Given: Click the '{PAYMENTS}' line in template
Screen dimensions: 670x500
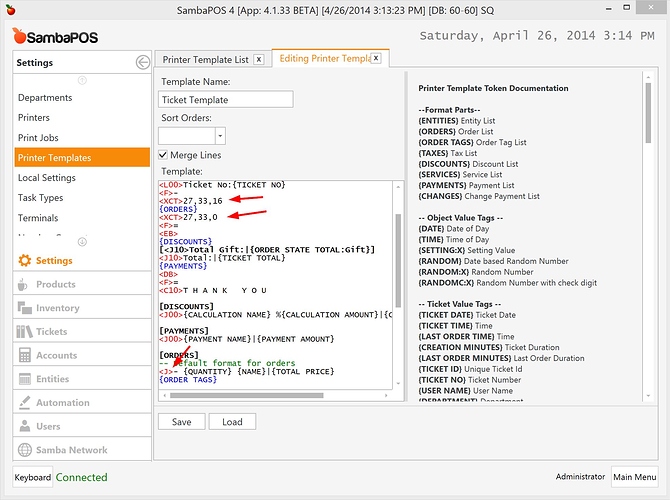Looking at the screenshot, I should tap(183, 266).
